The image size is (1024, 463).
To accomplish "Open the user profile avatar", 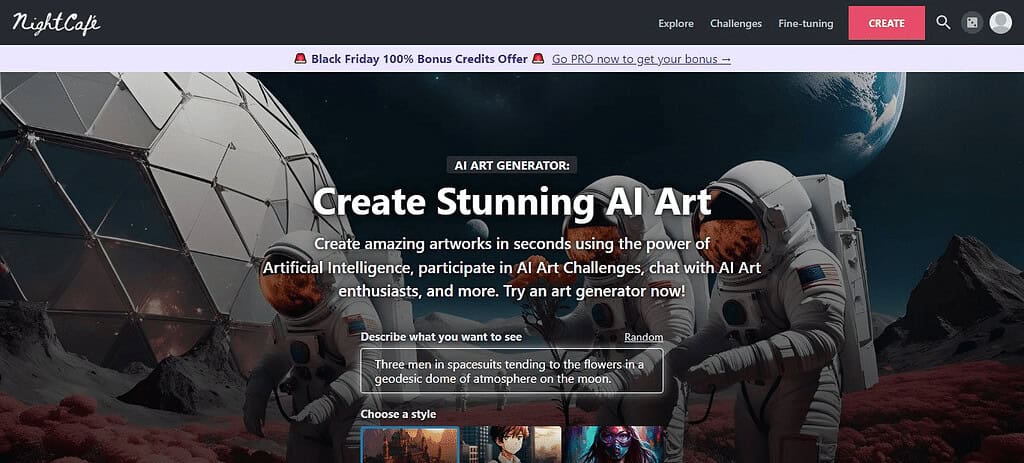I will [1000, 23].
